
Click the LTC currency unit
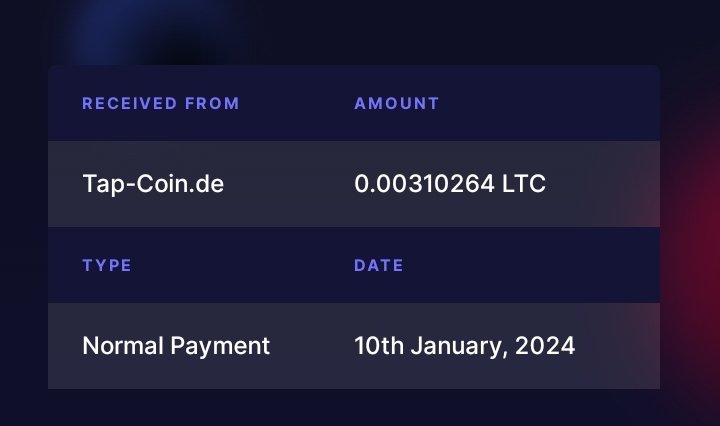524,184
